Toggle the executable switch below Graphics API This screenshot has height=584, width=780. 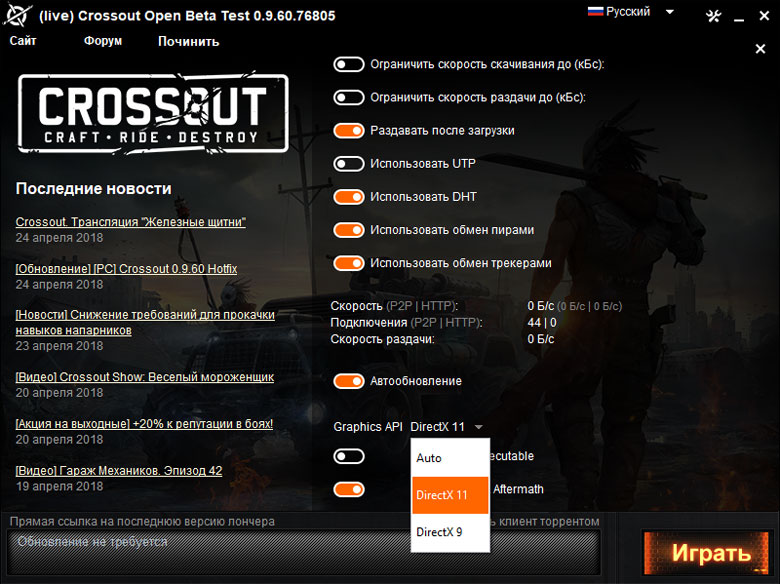tap(349, 456)
